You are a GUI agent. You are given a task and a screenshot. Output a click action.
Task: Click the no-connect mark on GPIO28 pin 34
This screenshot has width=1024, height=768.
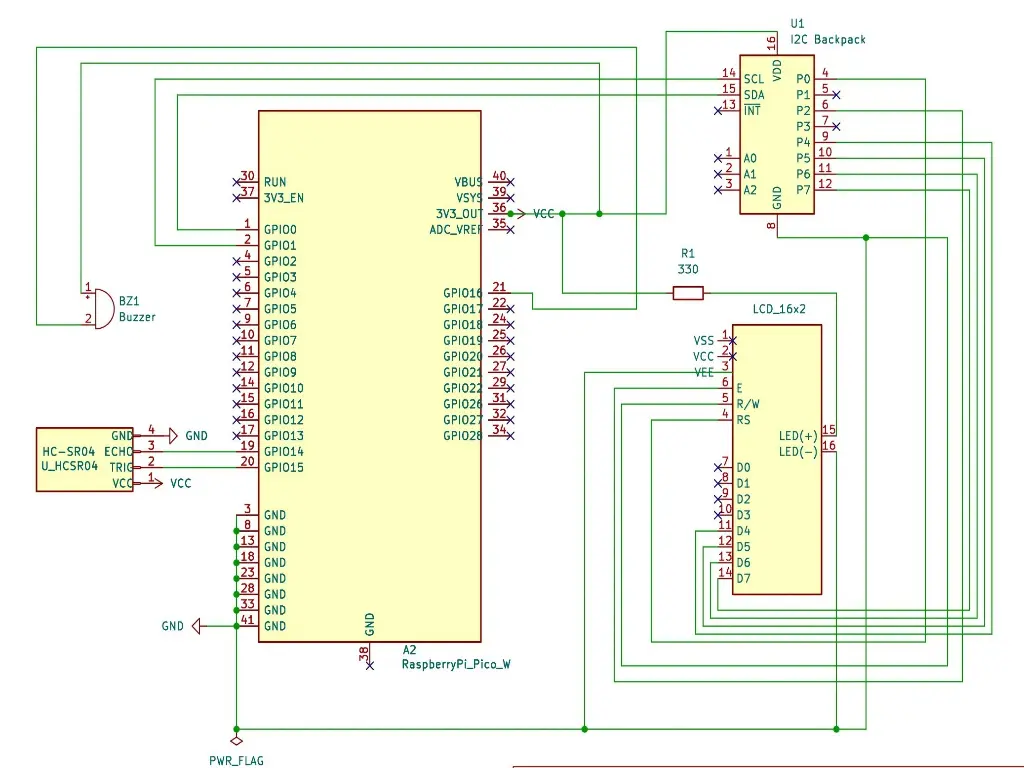coord(510,436)
